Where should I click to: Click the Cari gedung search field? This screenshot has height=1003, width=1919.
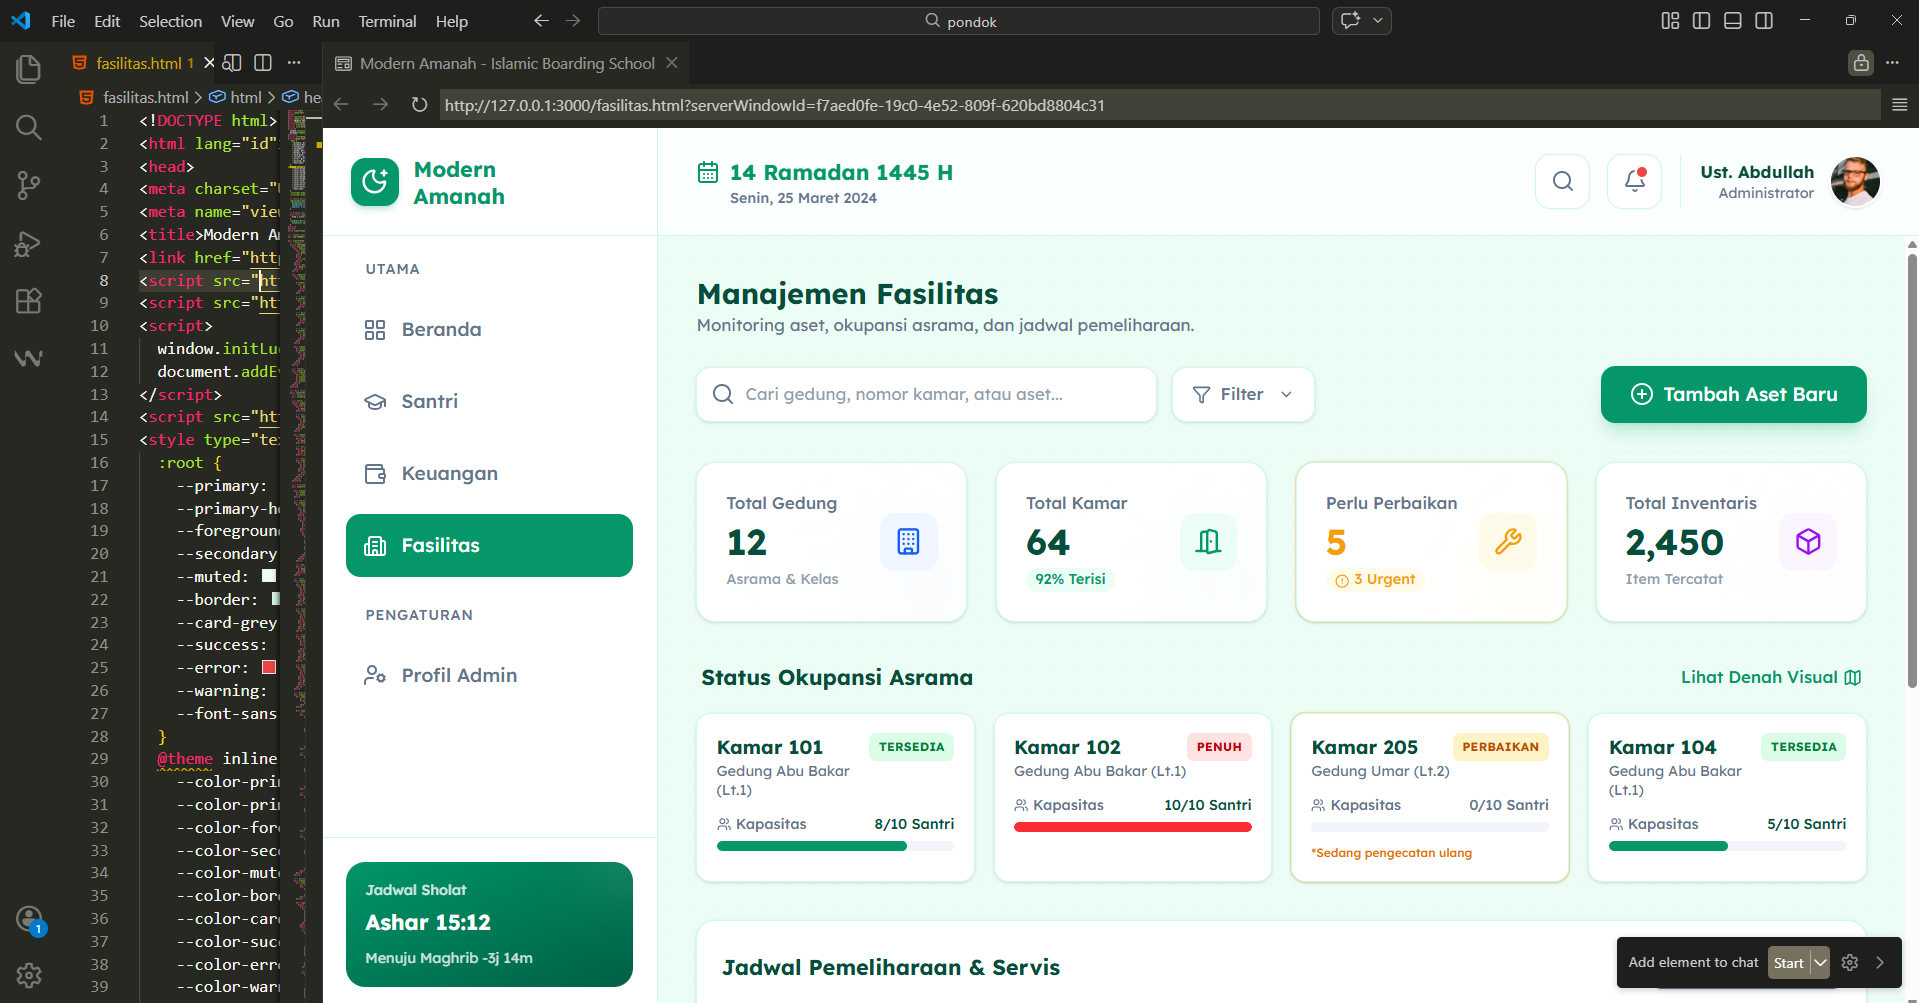coord(926,395)
